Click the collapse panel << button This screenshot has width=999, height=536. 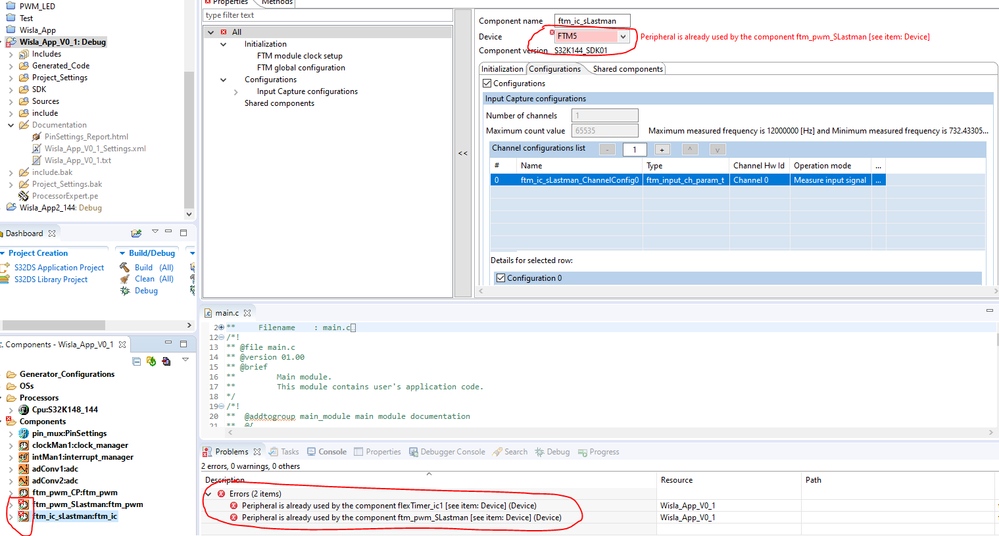463,153
